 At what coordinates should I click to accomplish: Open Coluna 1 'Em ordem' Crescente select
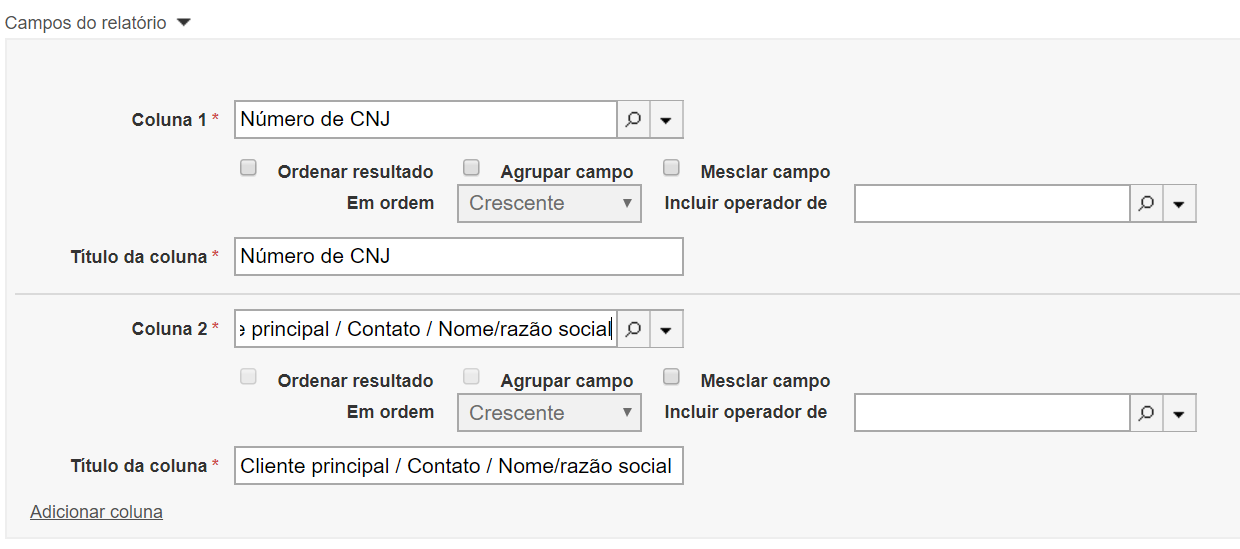pyautogui.click(x=549, y=203)
